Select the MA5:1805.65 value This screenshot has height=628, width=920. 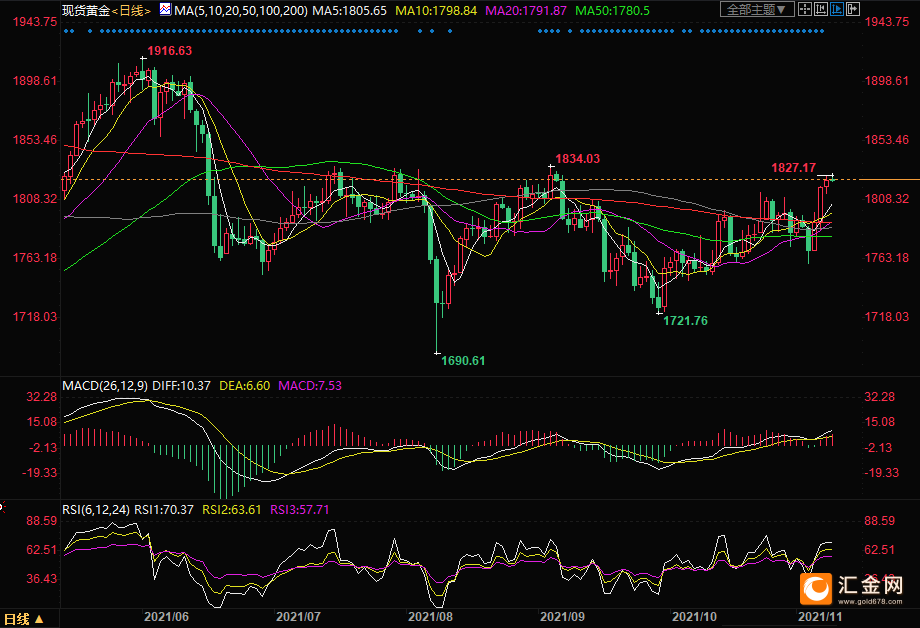[x=350, y=11]
